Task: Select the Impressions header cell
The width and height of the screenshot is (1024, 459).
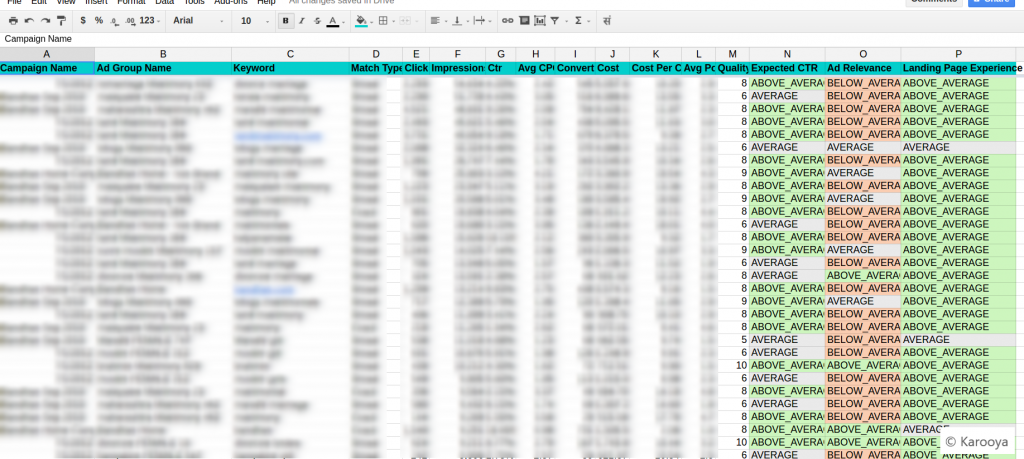Action: (457, 68)
